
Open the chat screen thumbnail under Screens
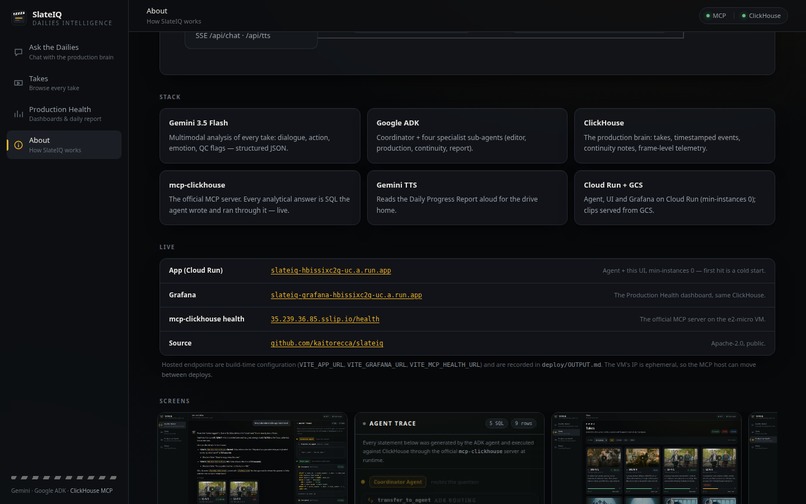[252, 458]
